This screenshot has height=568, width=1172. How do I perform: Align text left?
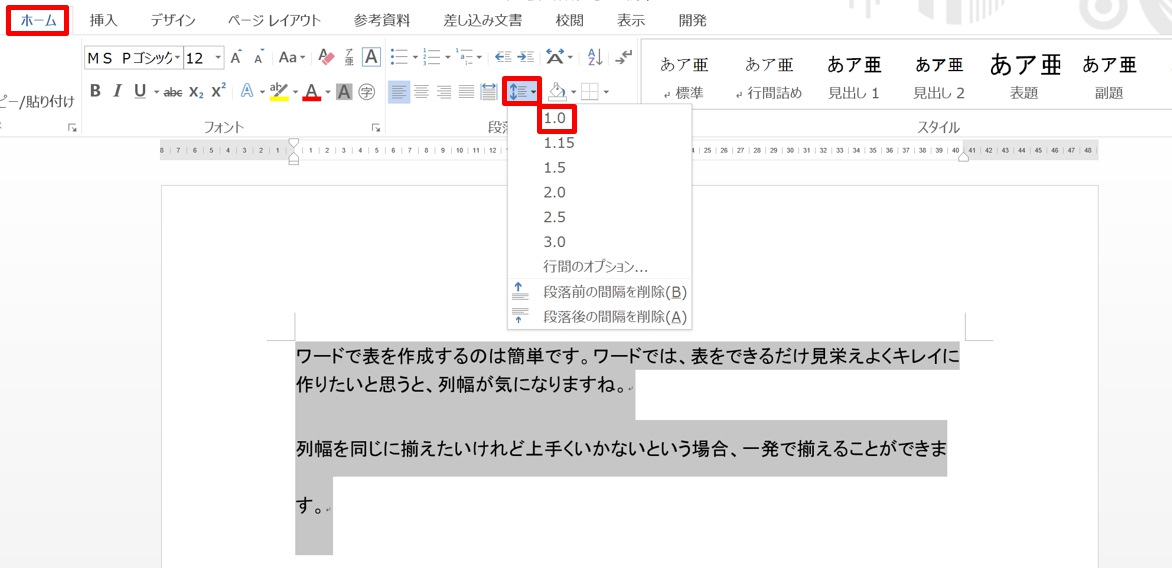399,91
